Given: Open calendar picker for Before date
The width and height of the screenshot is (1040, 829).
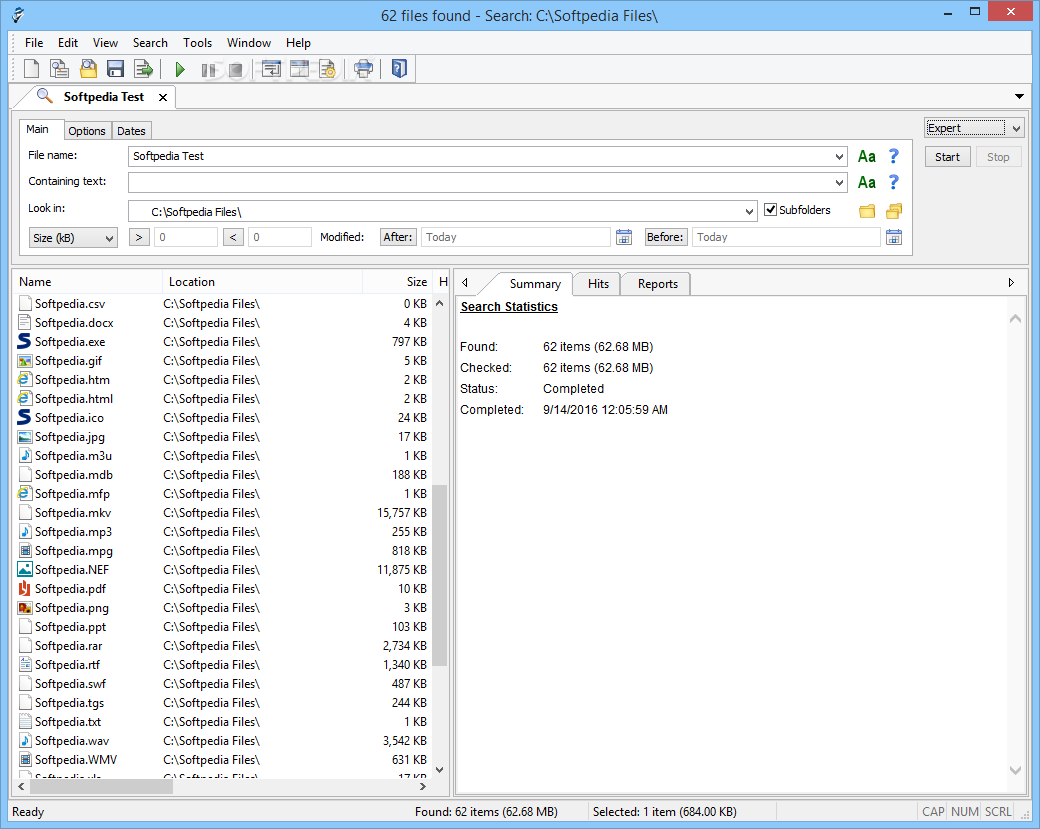Looking at the screenshot, I should pyautogui.click(x=893, y=237).
